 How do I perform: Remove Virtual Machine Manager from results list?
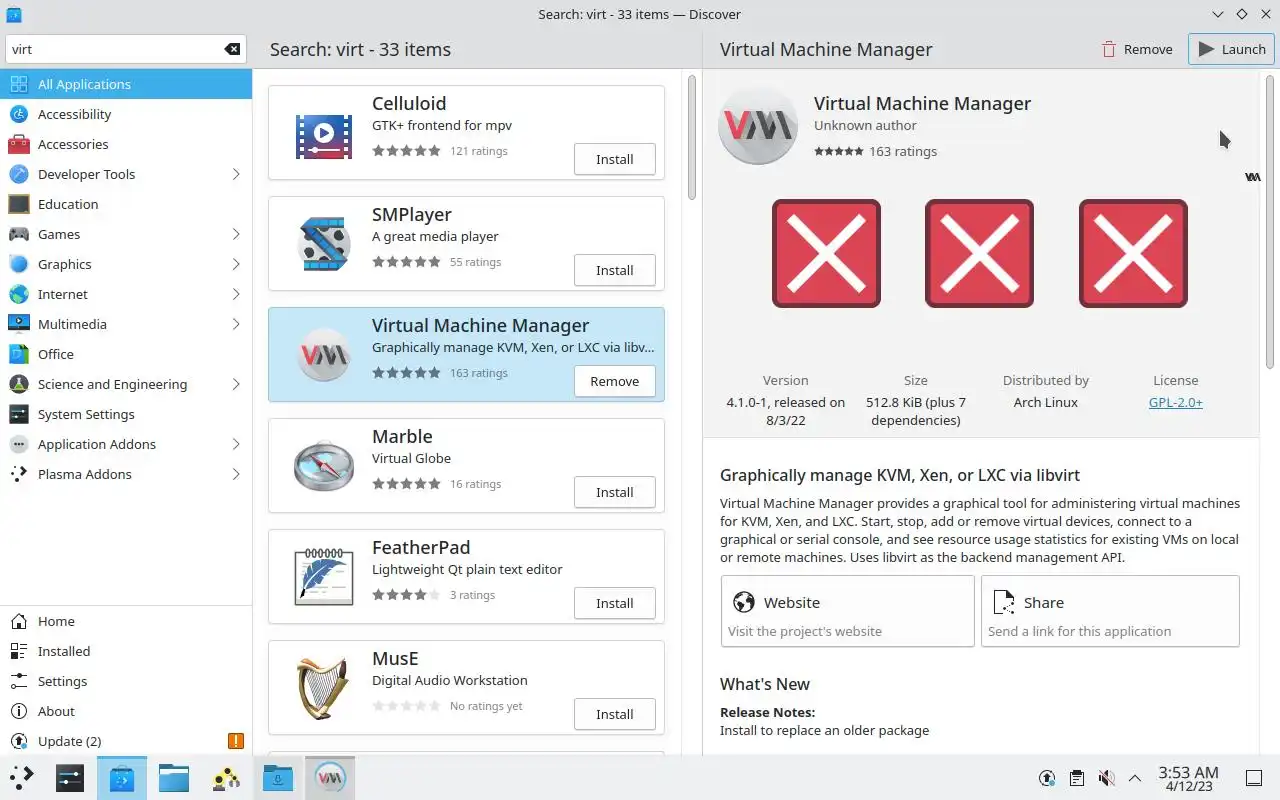(x=615, y=381)
